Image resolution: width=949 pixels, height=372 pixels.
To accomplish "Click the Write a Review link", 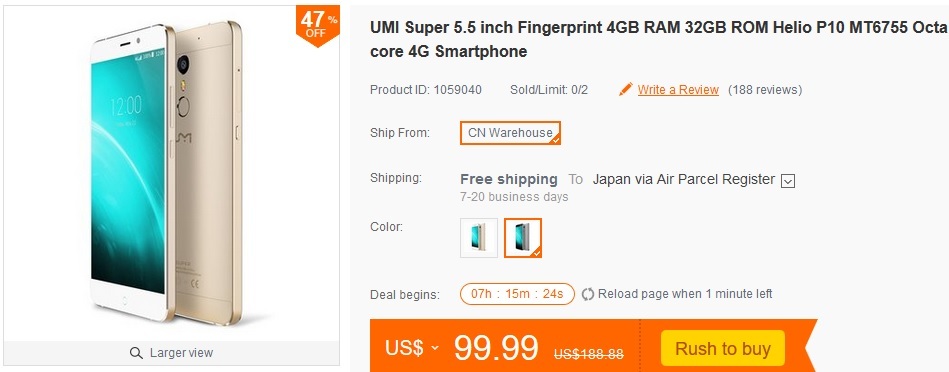I will (678, 90).
